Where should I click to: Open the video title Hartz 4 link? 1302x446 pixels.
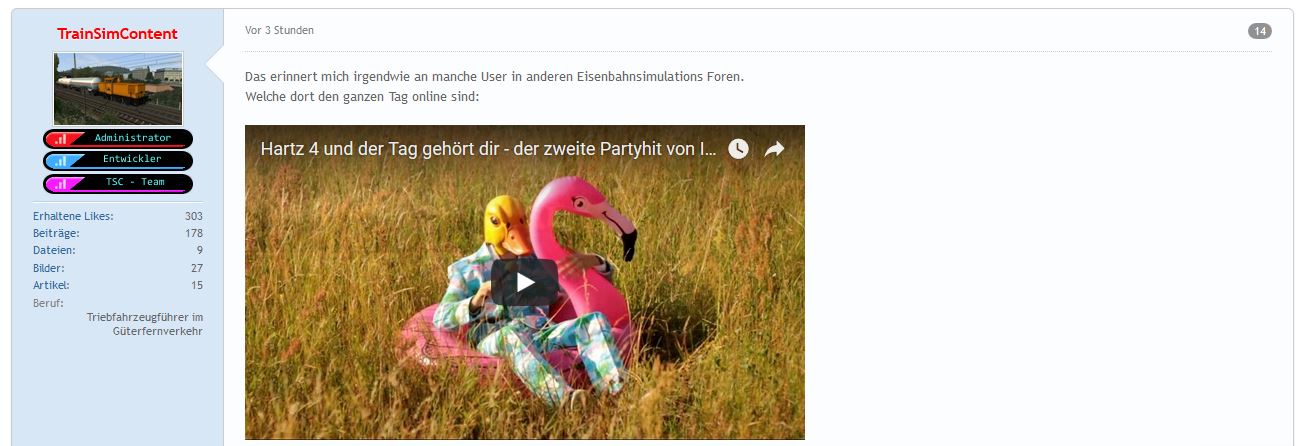tap(488, 149)
